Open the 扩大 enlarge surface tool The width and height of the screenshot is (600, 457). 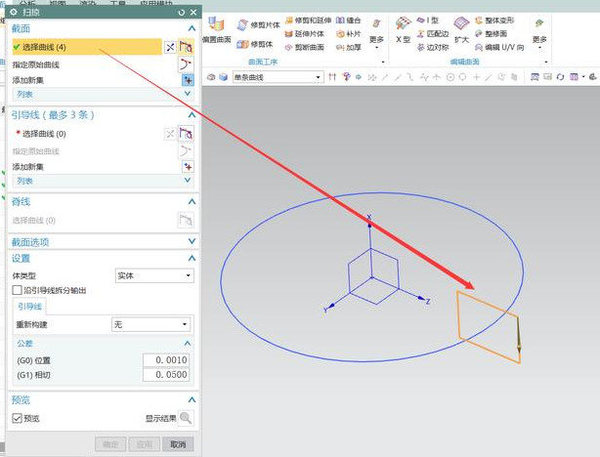point(461,30)
